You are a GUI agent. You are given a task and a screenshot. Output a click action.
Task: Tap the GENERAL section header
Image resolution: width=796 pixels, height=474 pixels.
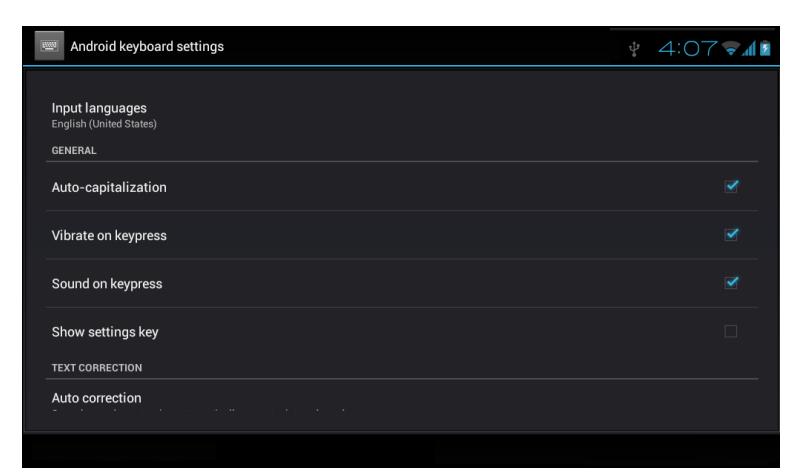tap(74, 151)
